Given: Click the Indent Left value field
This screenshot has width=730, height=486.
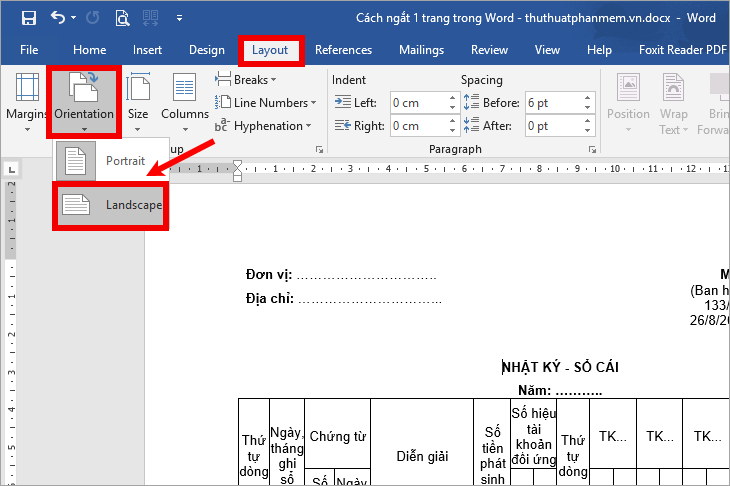Looking at the screenshot, I should [x=419, y=102].
